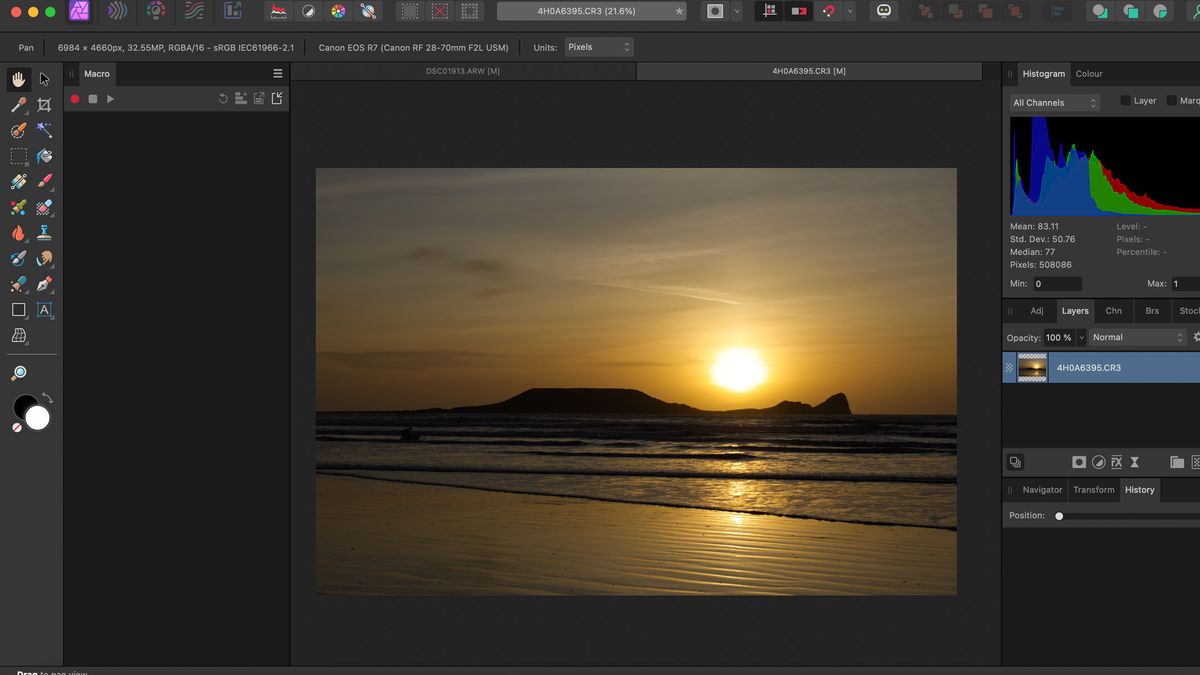
Task: Switch to the DSC01913.ARW document tab
Action: 463,72
